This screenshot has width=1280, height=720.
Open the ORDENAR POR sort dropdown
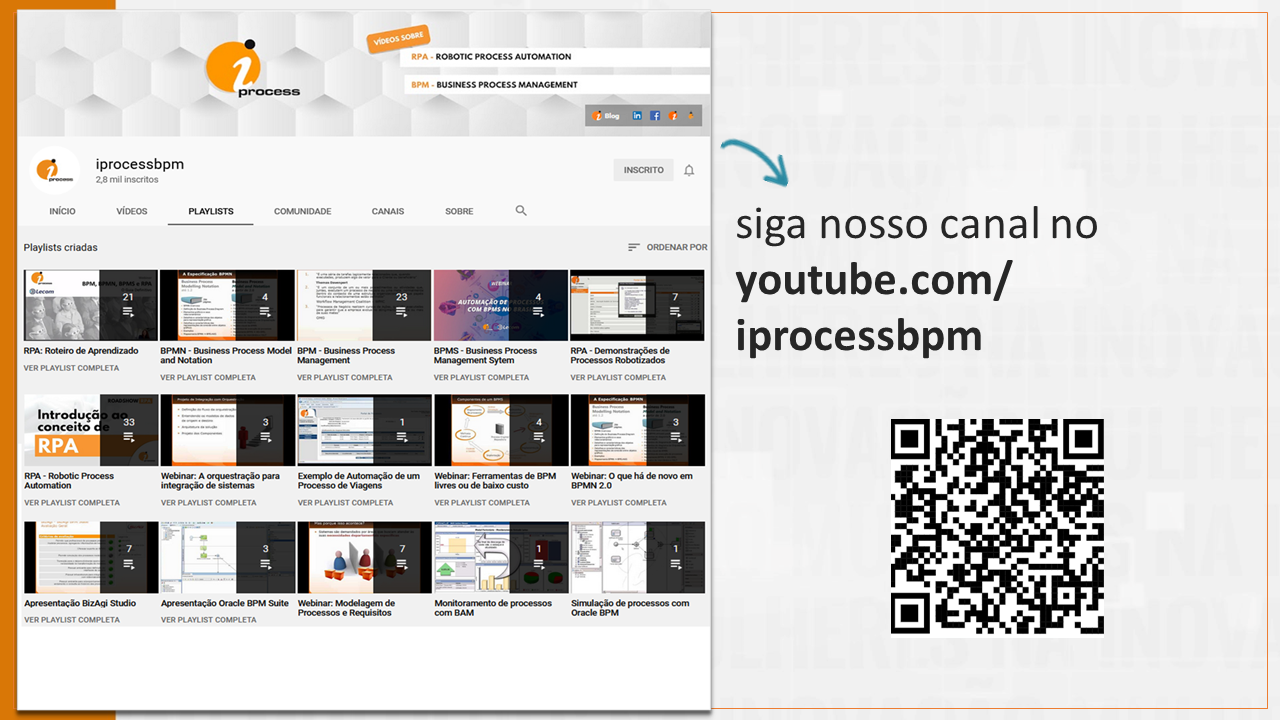click(x=667, y=247)
